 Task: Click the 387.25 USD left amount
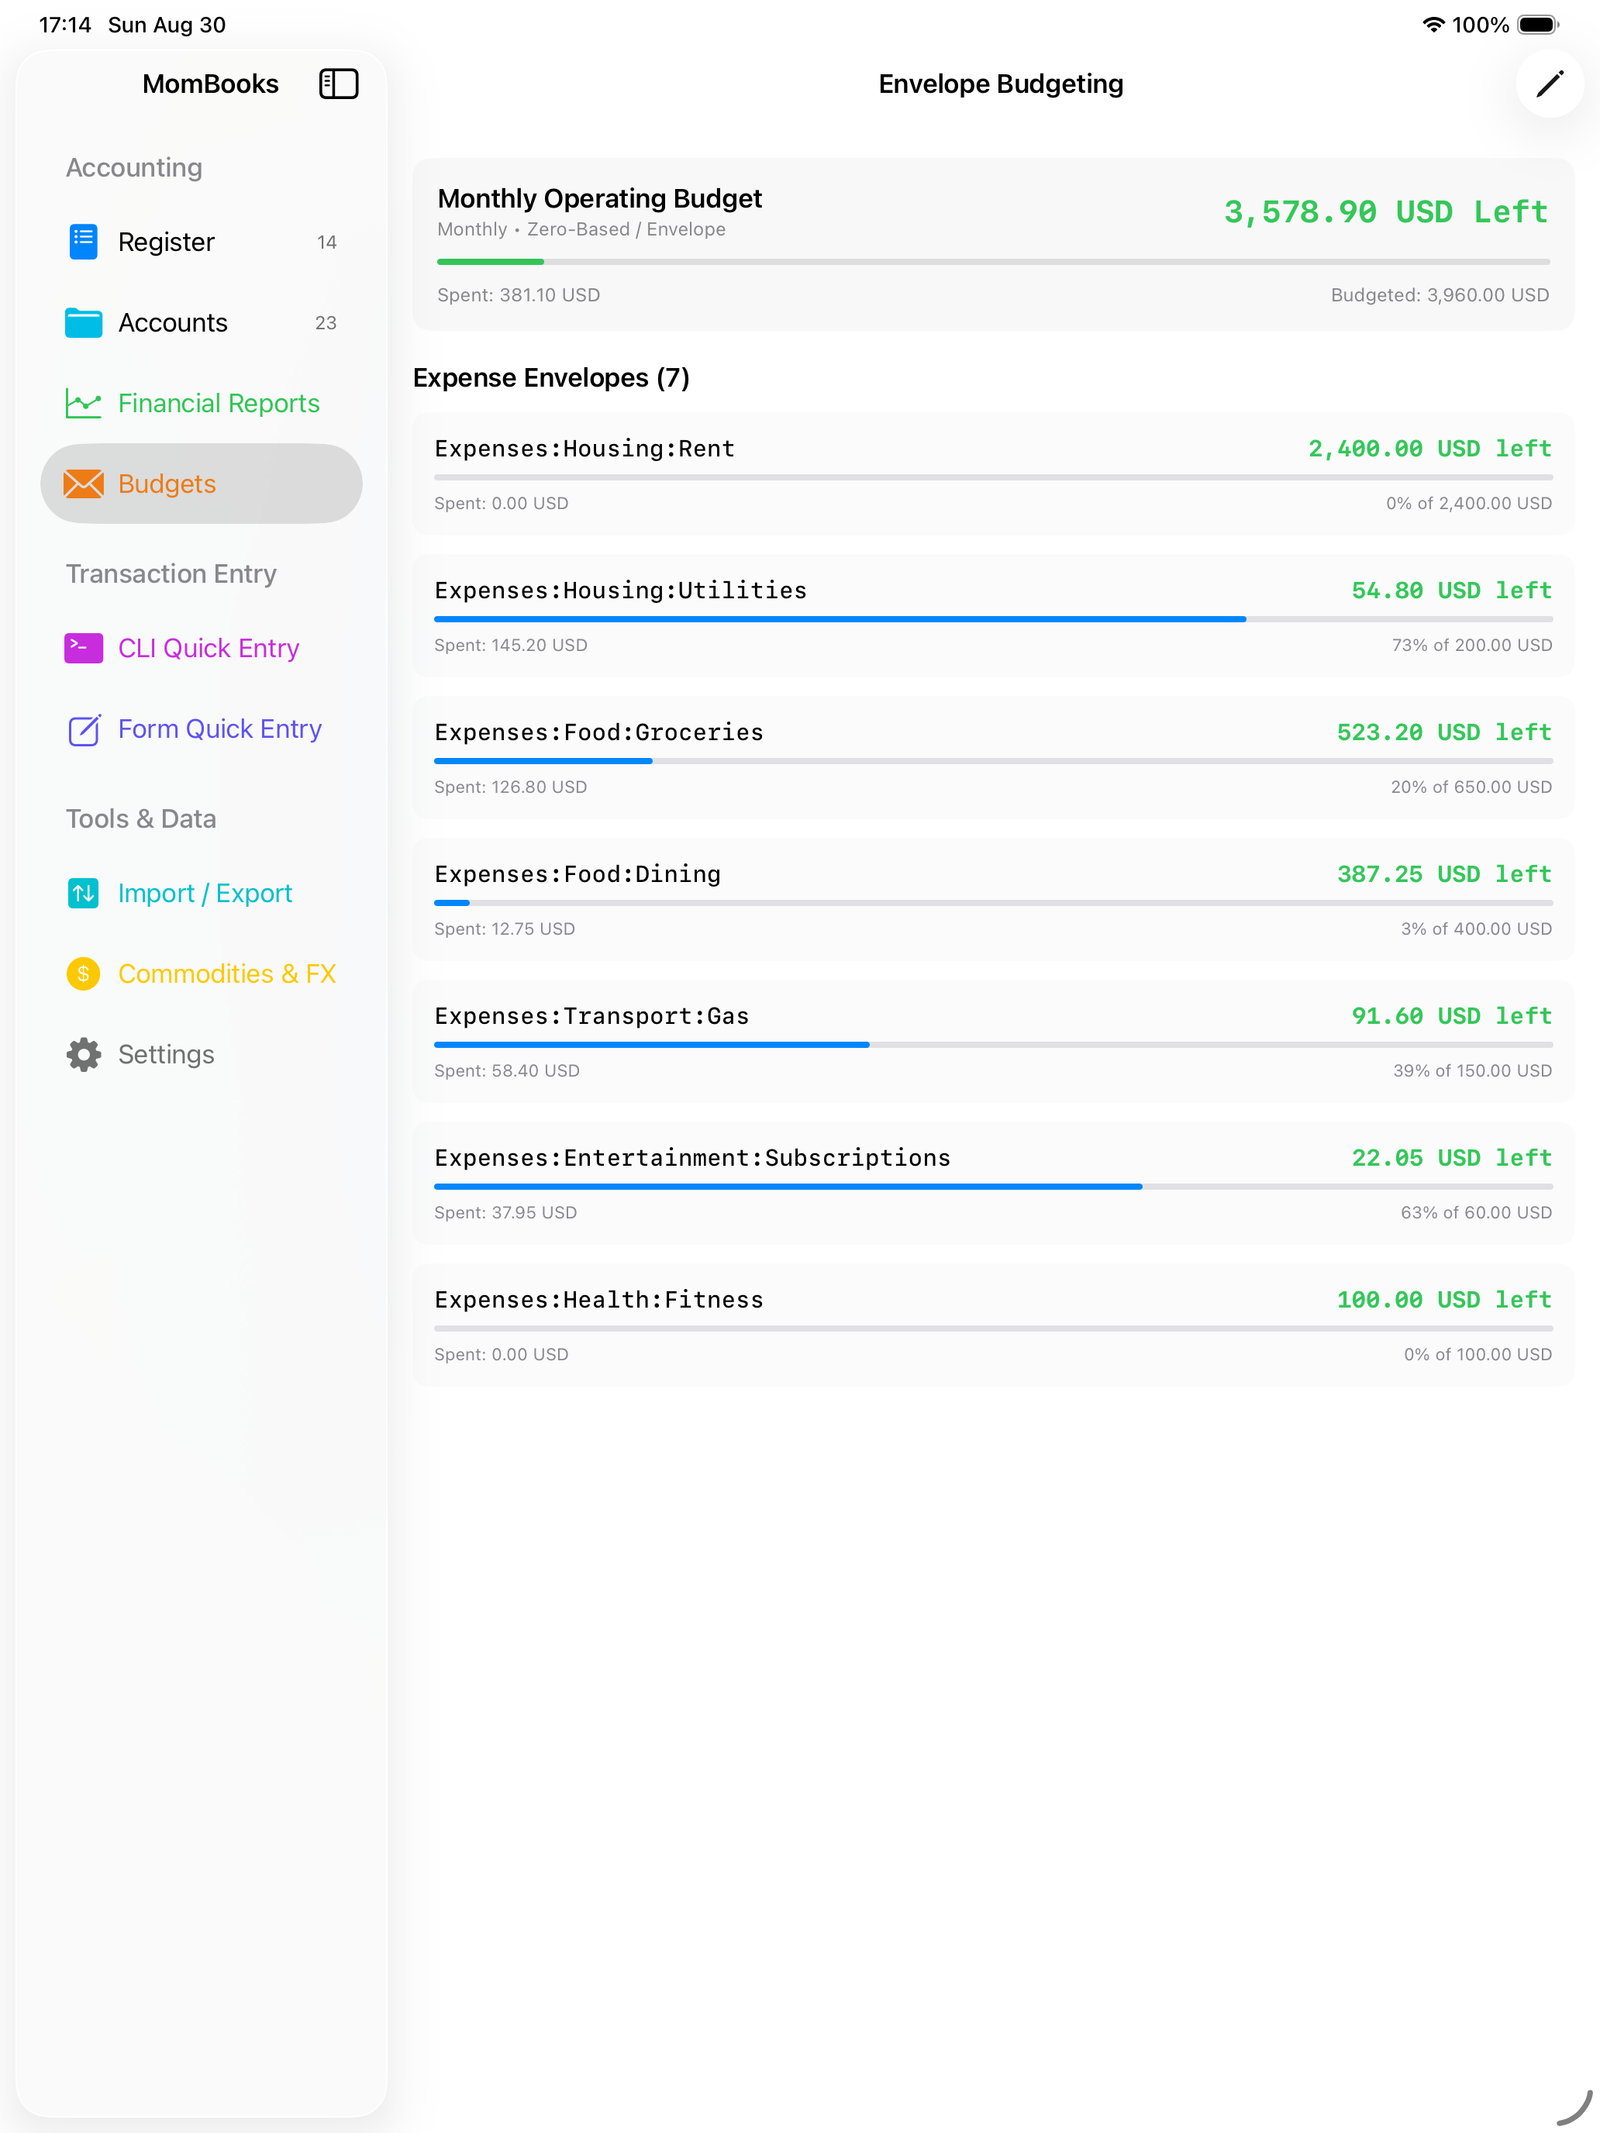pyautogui.click(x=1444, y=875)
